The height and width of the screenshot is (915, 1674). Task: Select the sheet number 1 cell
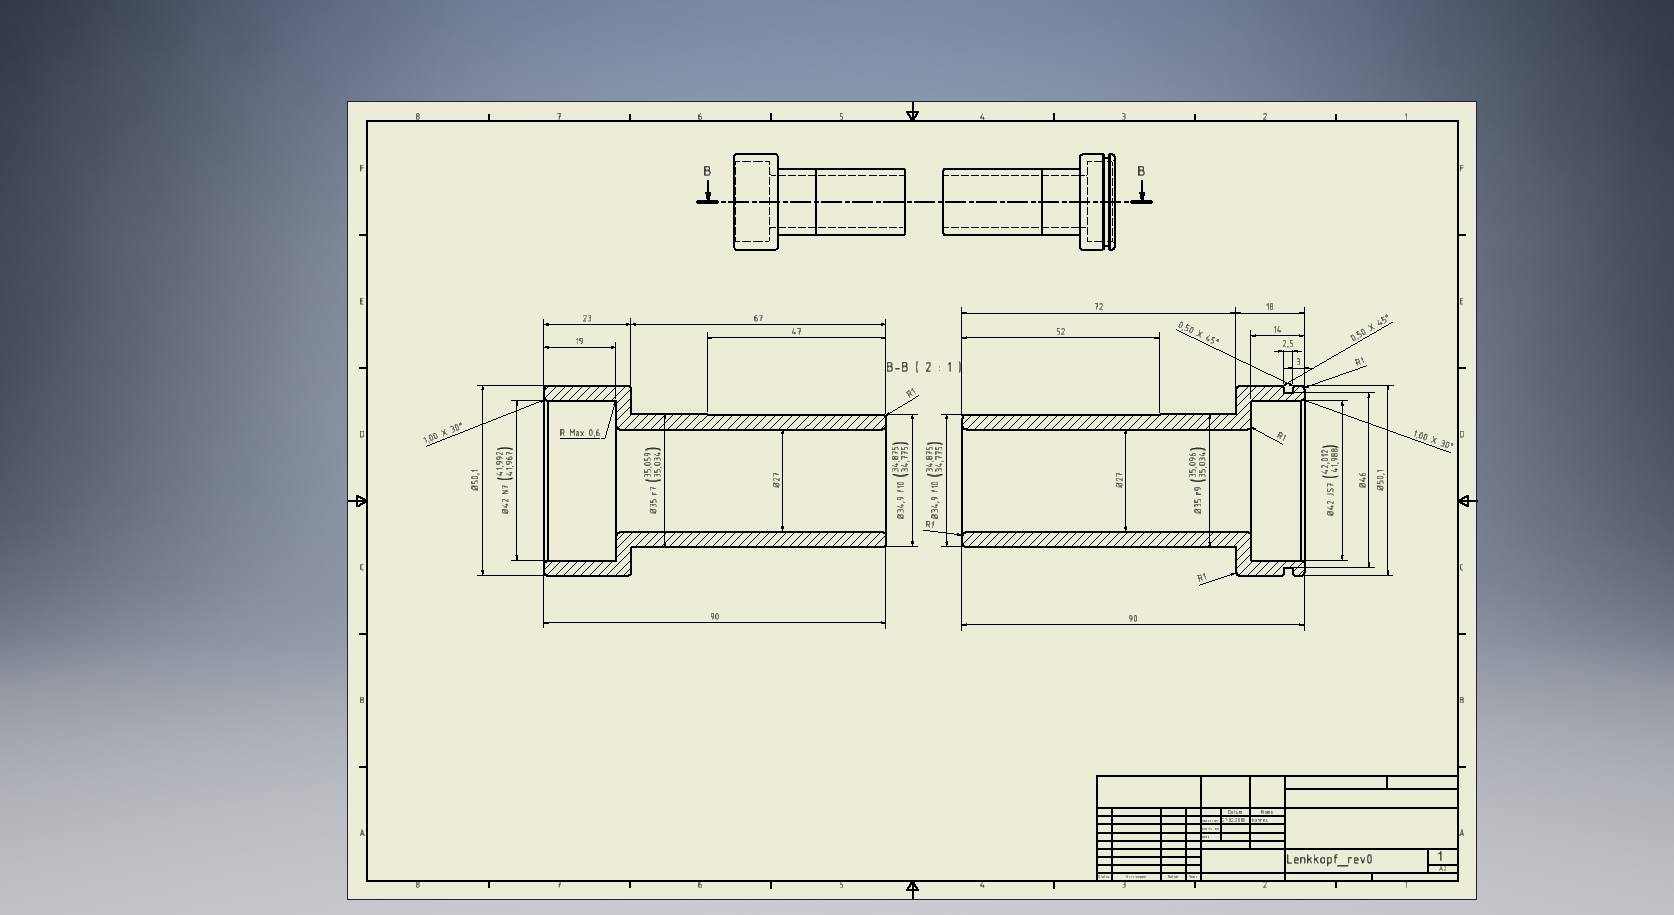pyautogui.click(x=1440, y=856)
